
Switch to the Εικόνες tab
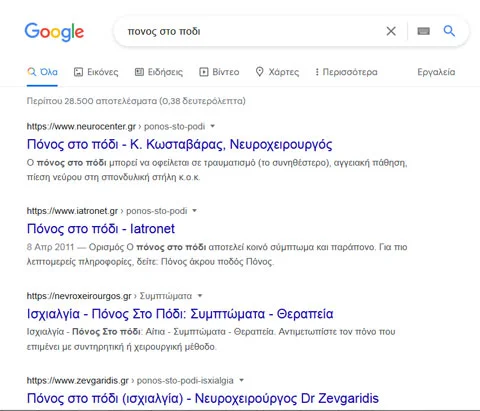coord(96,72)
